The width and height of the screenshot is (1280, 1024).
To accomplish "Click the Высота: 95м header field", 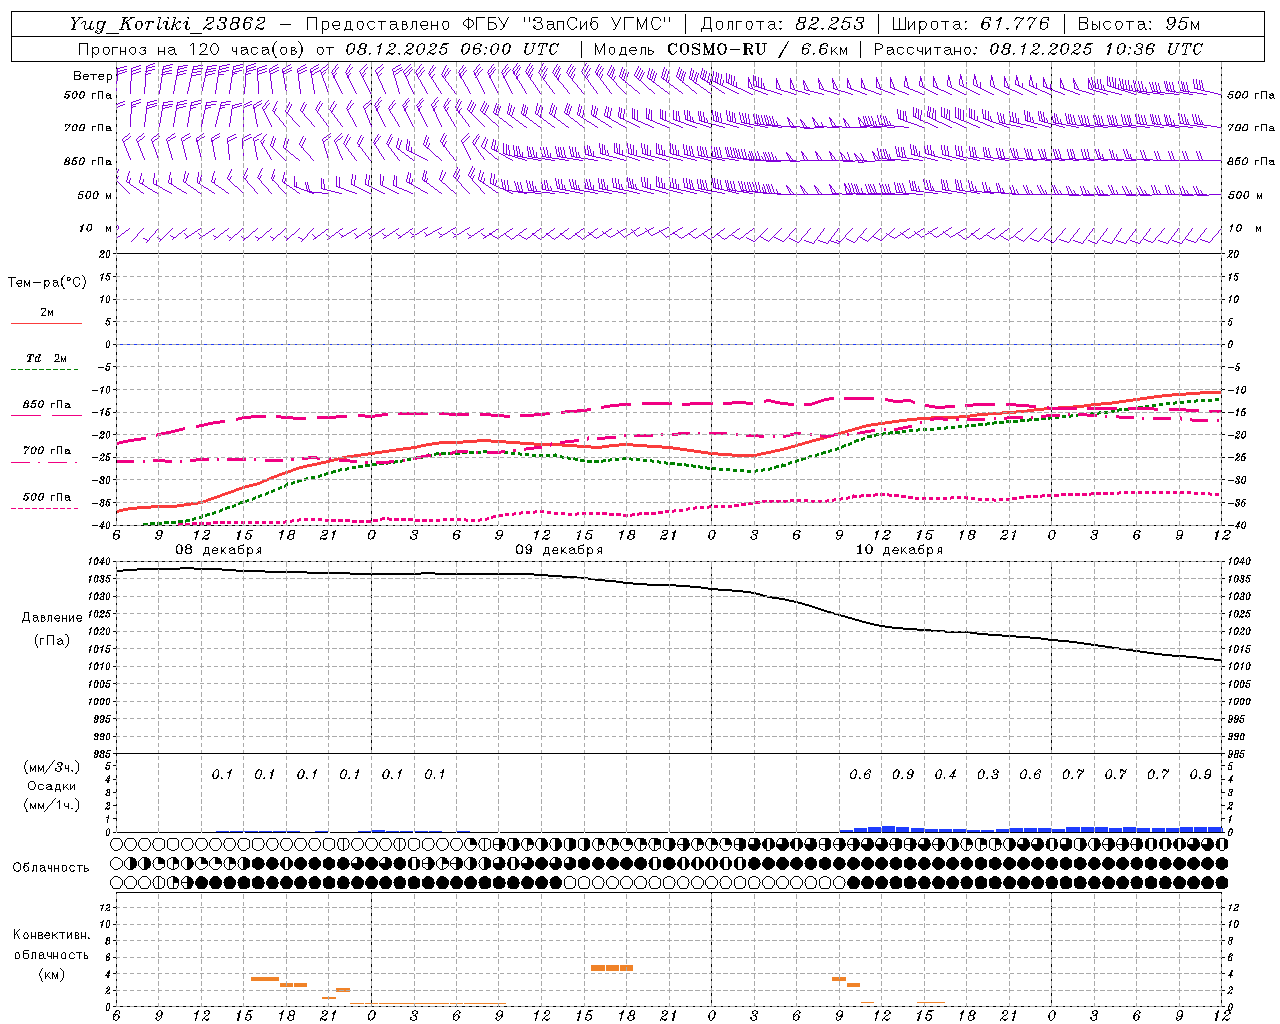I will click(x=1139, y=24).
